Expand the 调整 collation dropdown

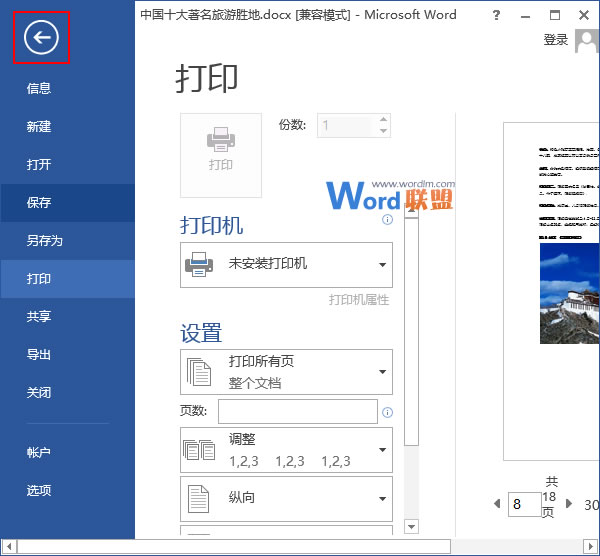click(286, 450)
